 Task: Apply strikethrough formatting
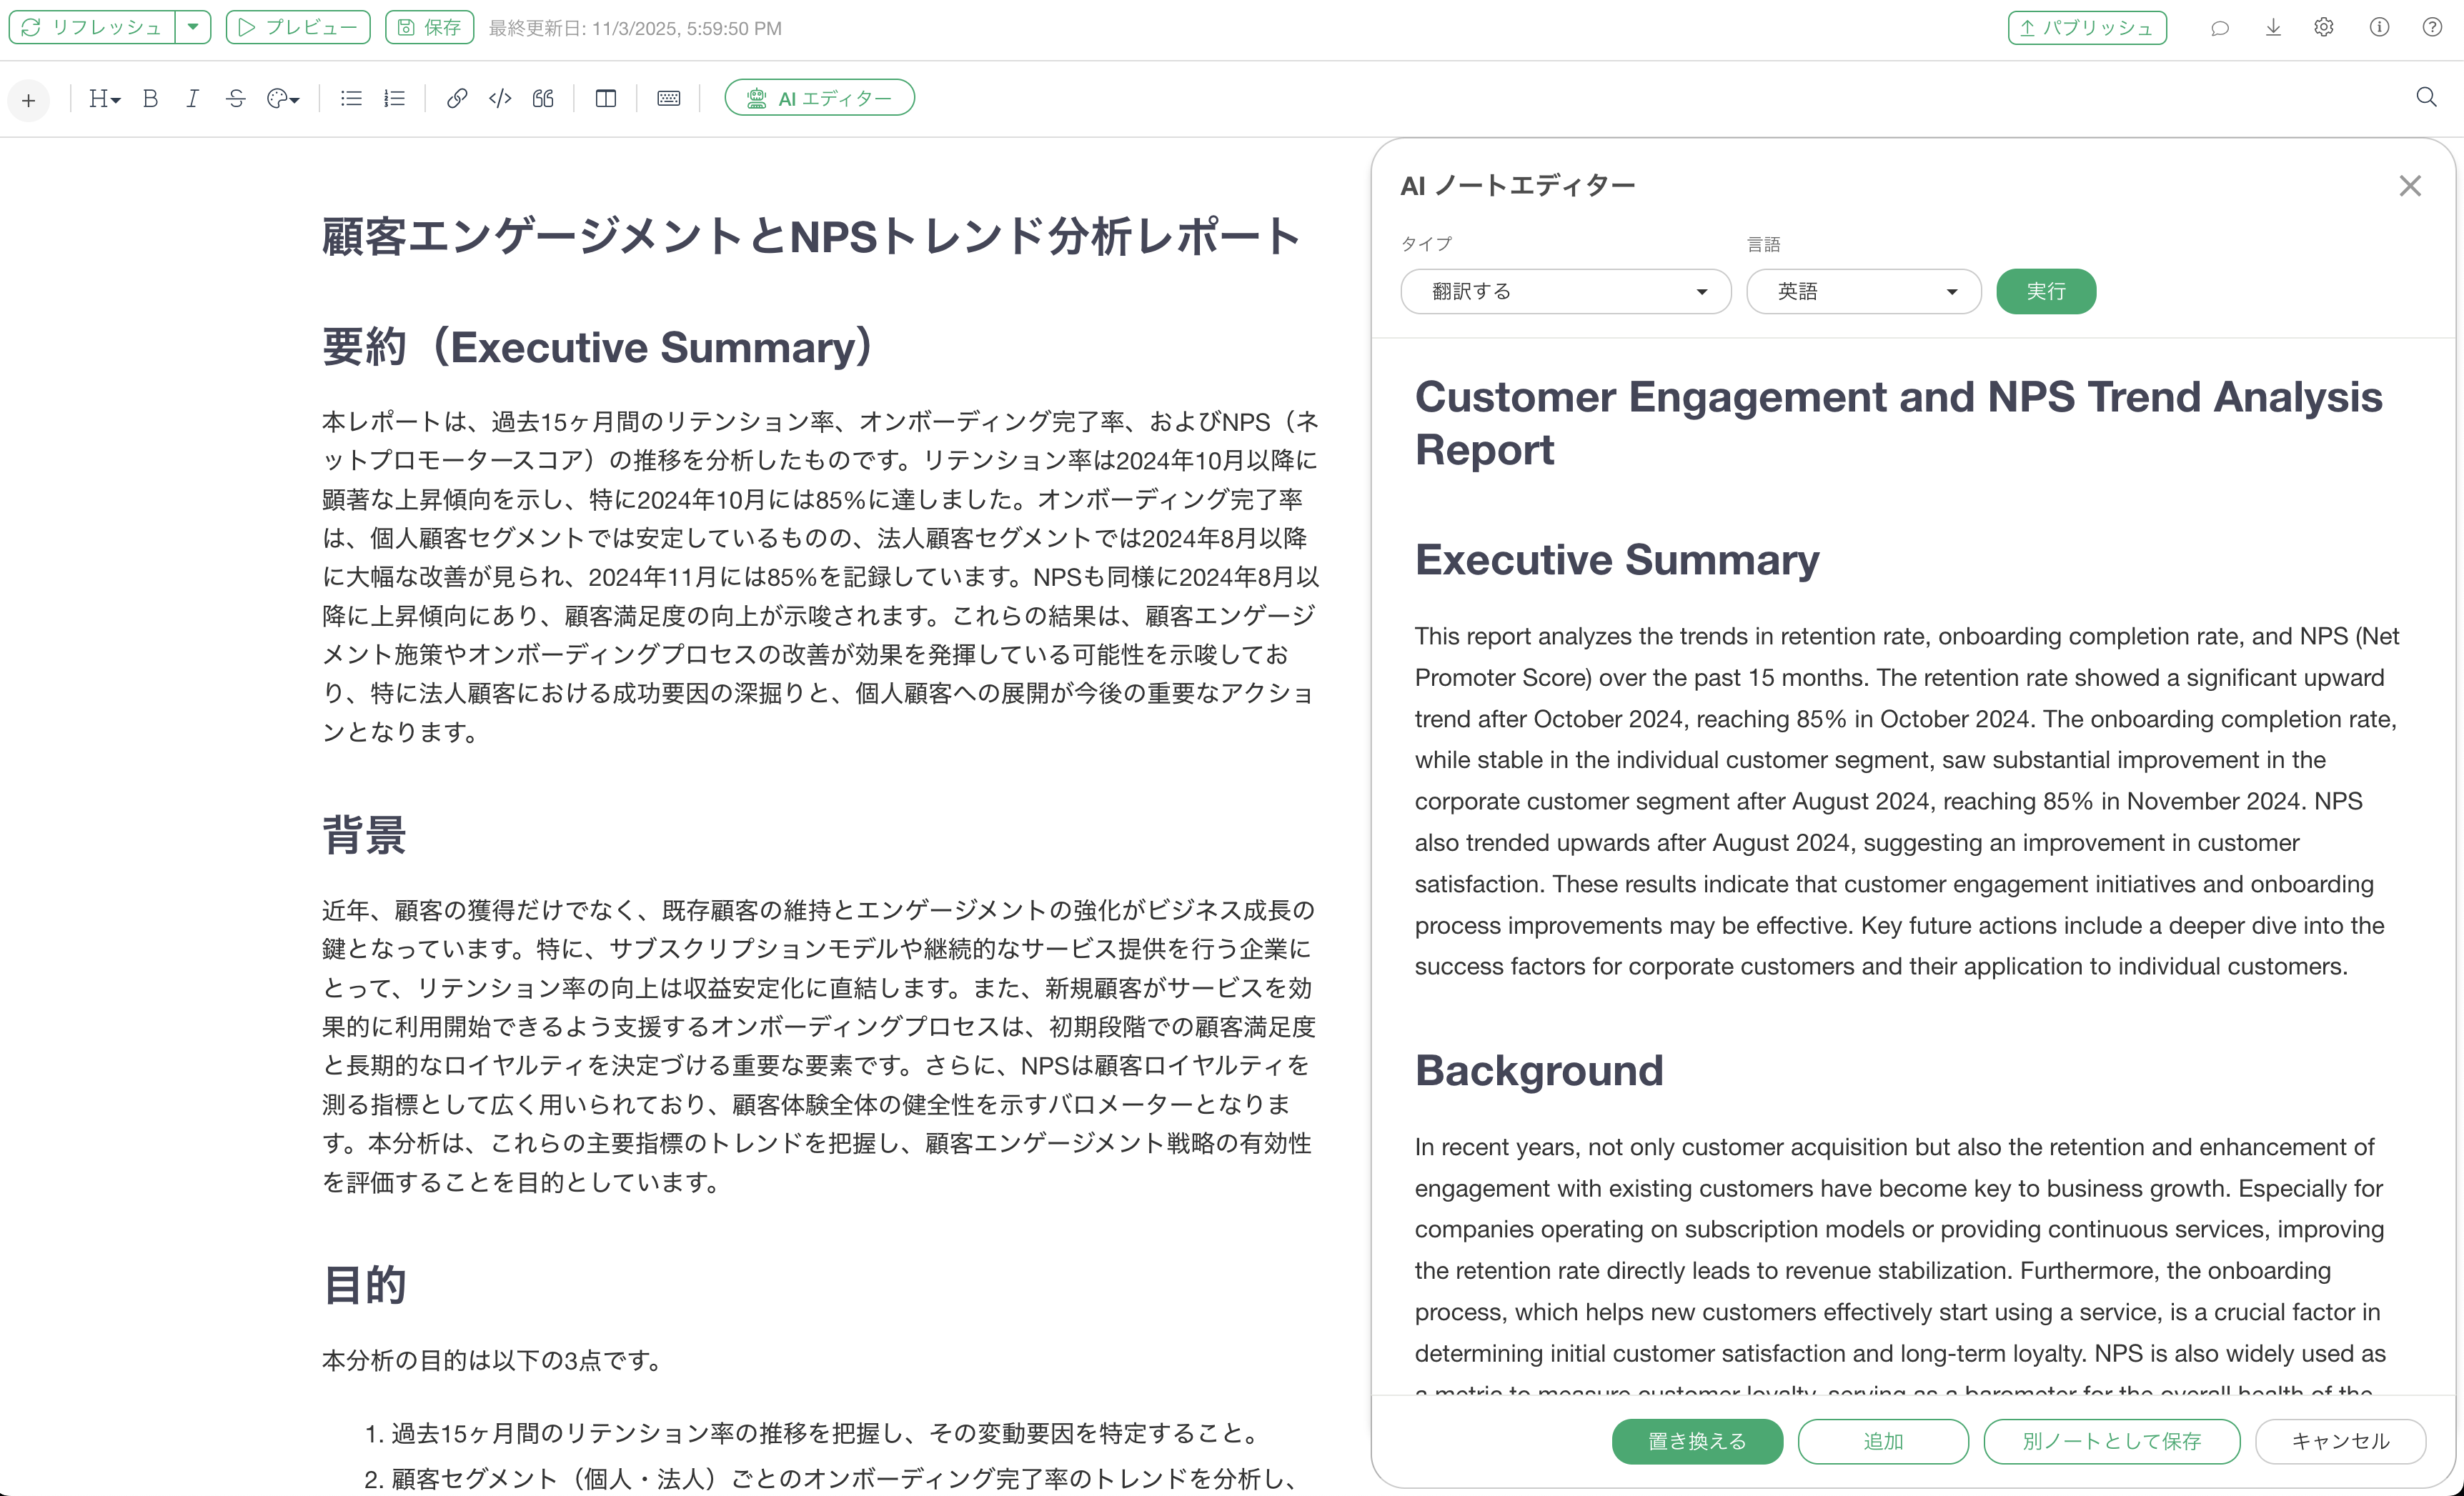click(x=235, y=98)
